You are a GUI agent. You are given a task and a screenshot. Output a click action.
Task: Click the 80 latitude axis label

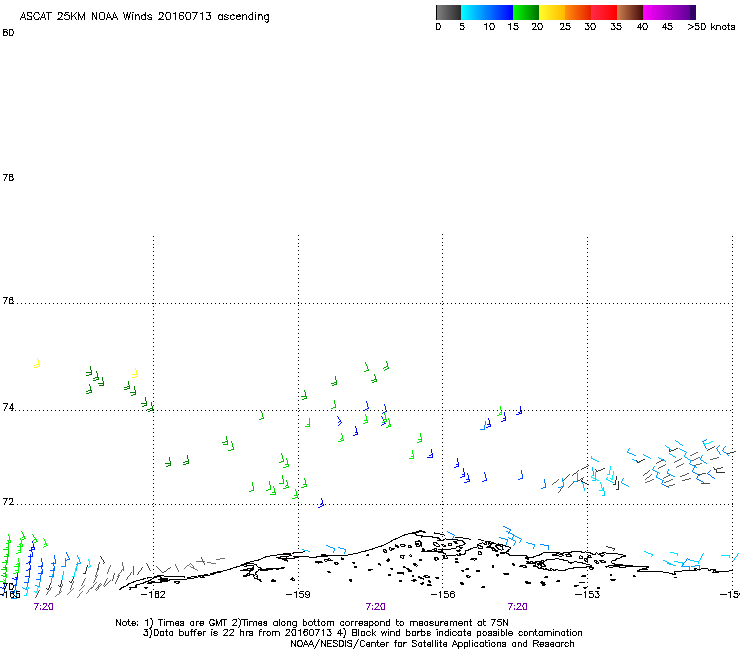(8, 33)
